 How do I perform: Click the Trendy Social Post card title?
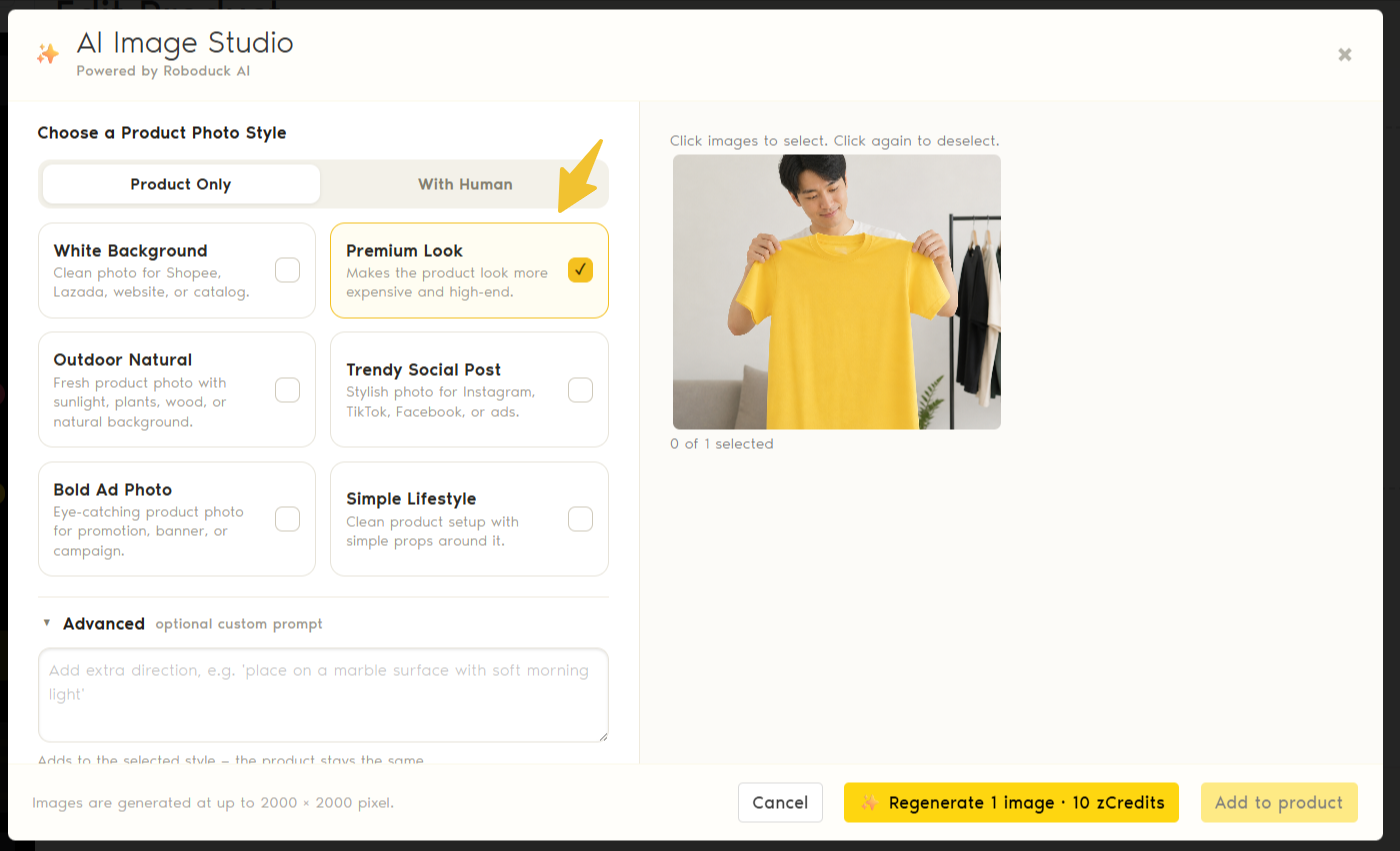coord(424,370)
